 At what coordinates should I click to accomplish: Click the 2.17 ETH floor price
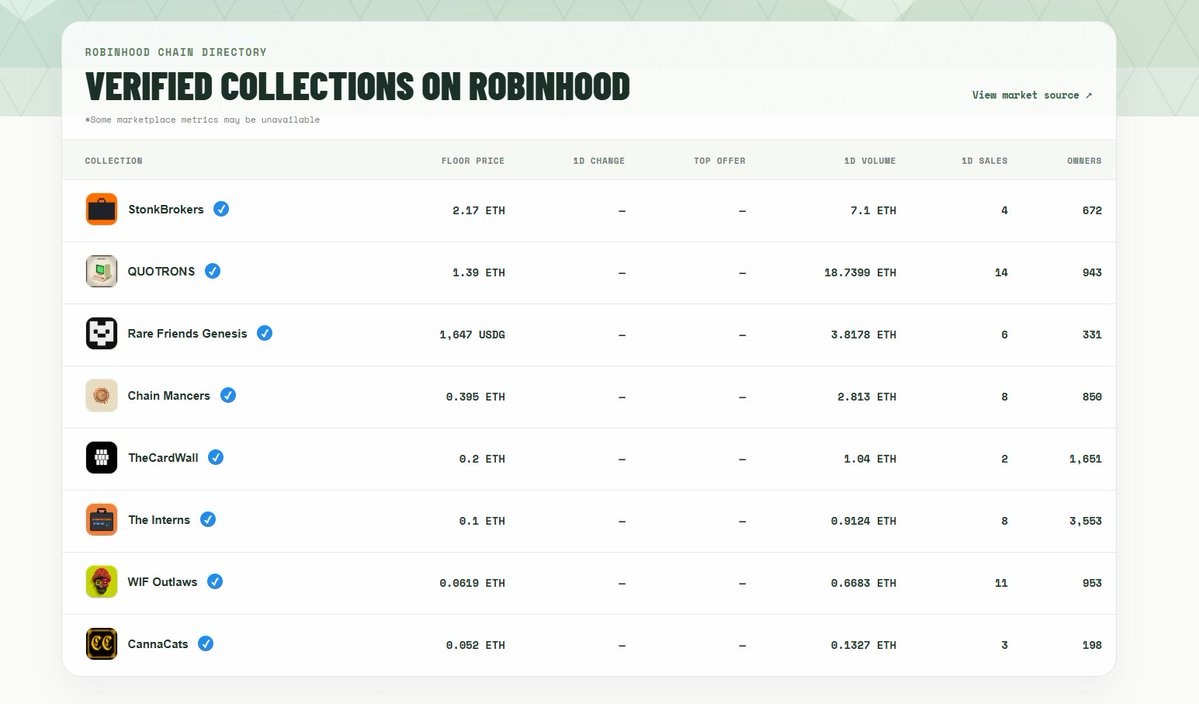479,210
